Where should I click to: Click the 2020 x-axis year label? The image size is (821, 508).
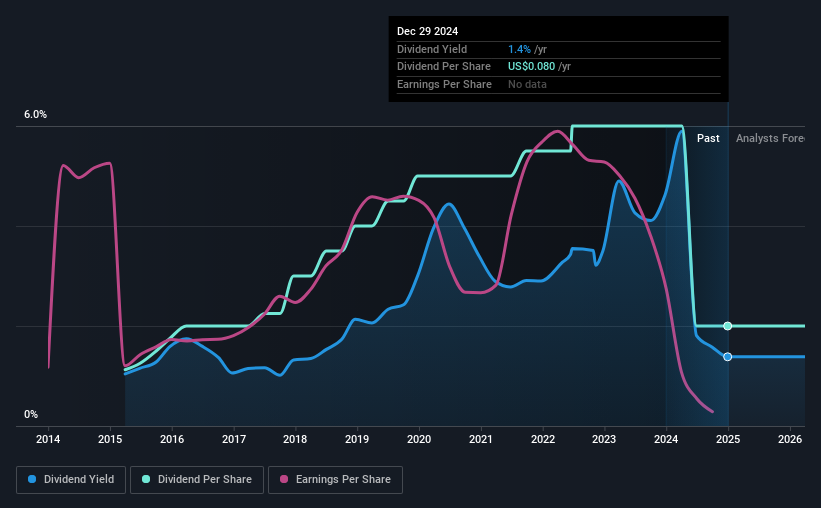point(419,439)
